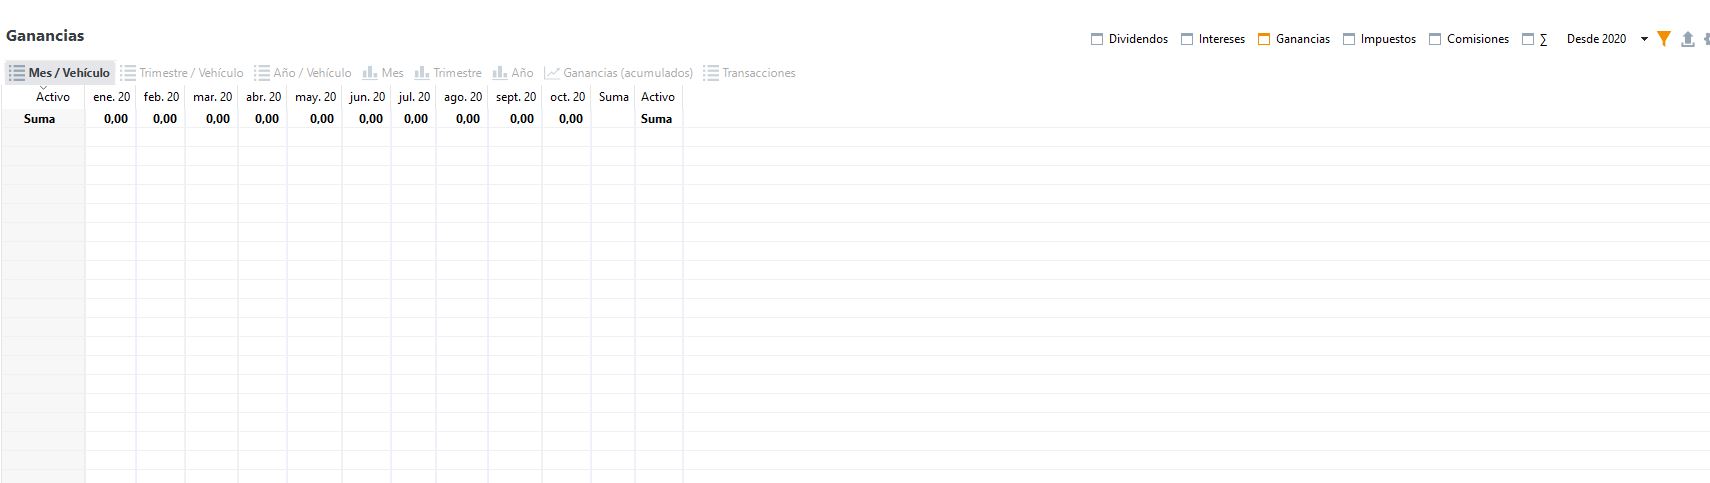1710x483 pixels.
Task: Click the abr. 20 column header
Action: [x=263, y=97]
